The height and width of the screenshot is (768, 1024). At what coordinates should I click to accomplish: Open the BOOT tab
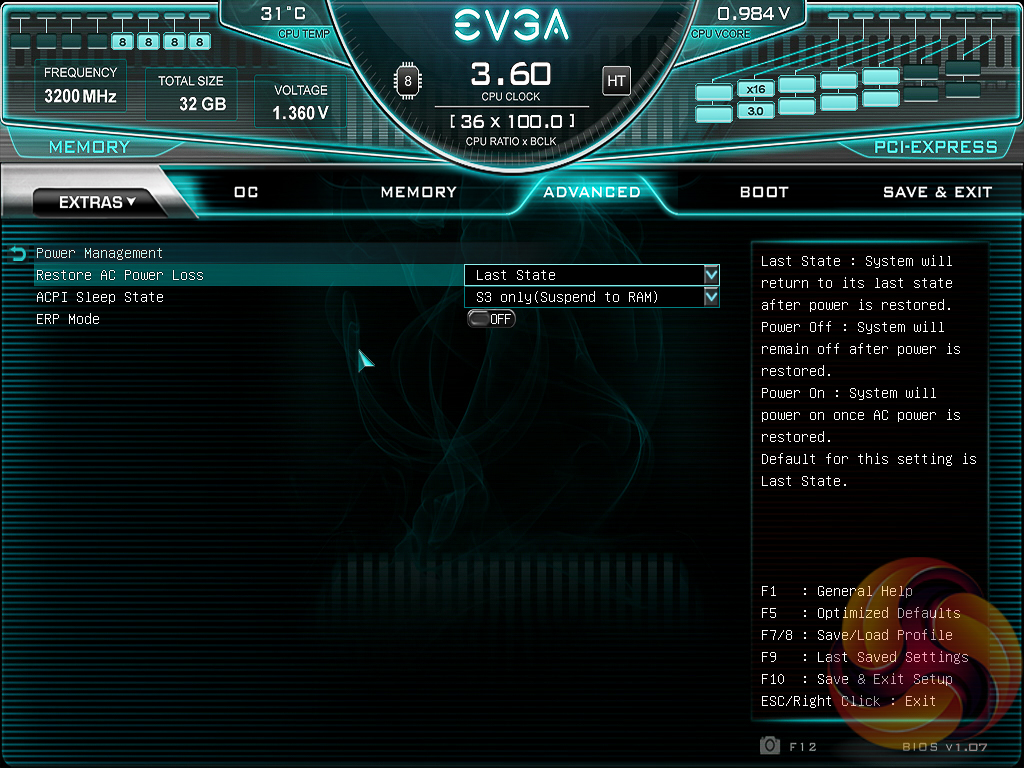coord(764,192)
